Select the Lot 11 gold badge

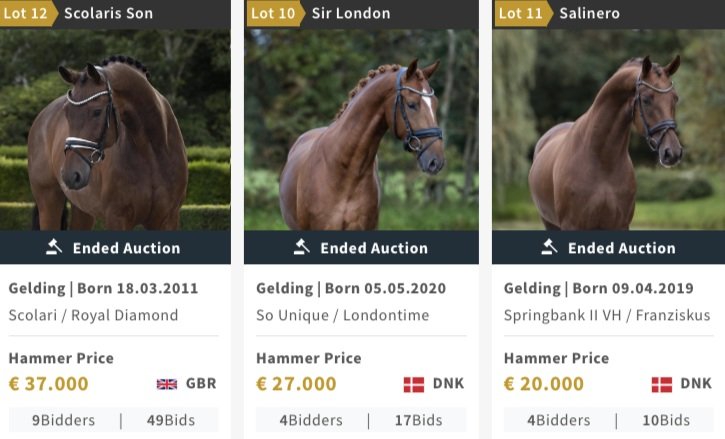pyautogui.click(x=524, y=13)
